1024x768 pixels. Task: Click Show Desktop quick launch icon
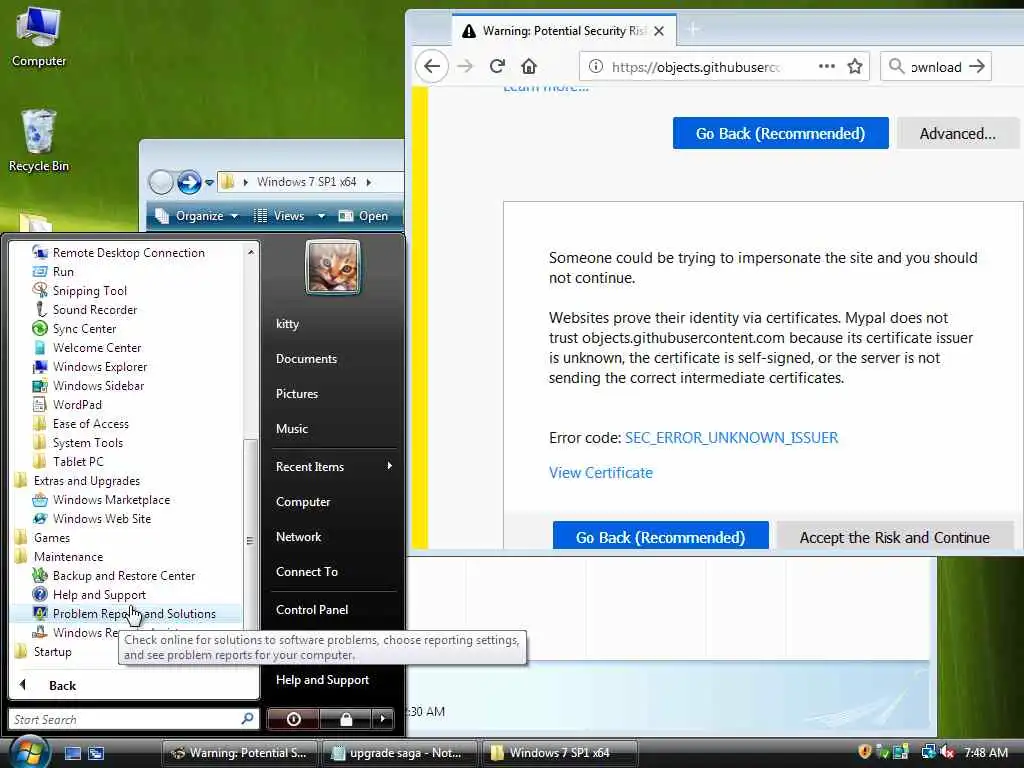(x=72, y=753)
